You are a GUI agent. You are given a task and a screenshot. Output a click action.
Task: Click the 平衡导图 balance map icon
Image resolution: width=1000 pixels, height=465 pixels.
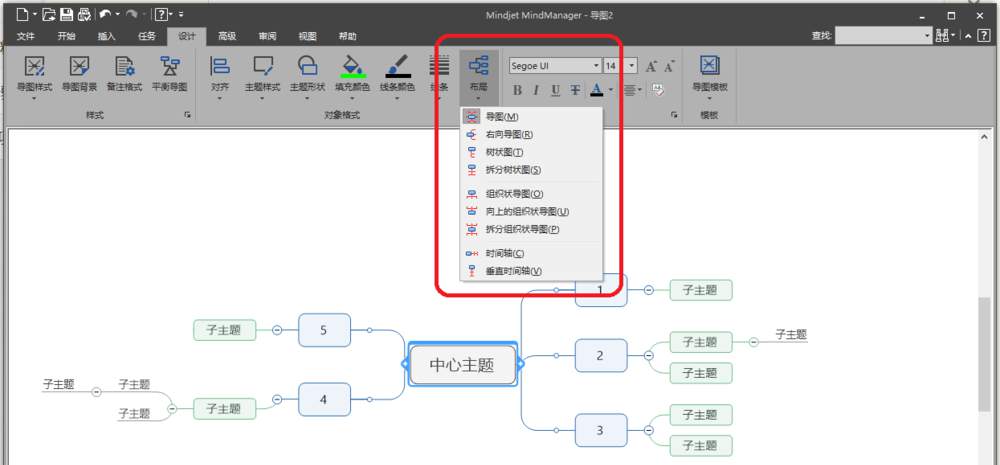point(170,66)
